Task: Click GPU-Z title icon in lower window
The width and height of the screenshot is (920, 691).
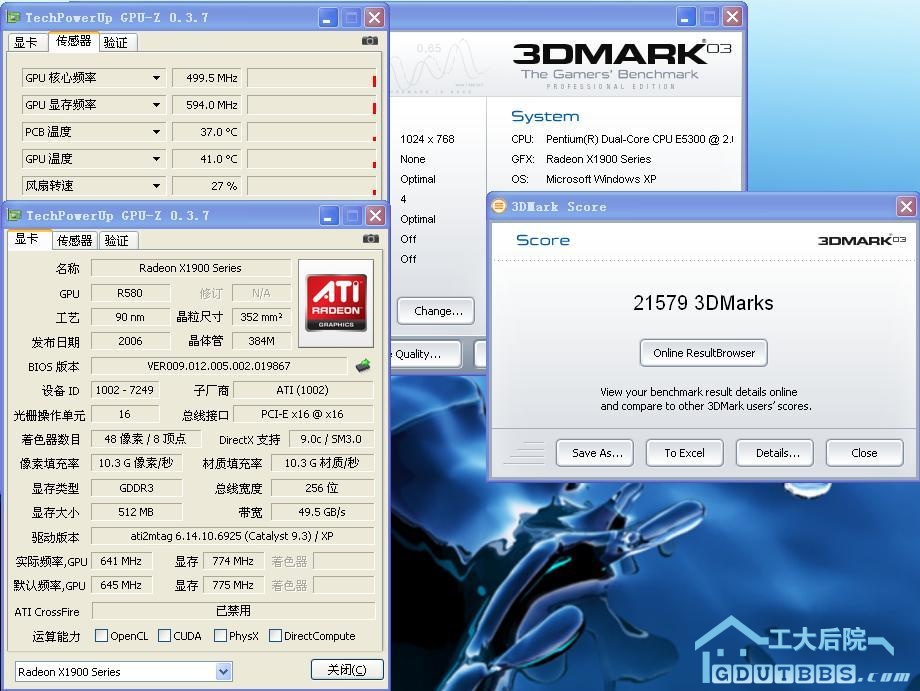Action: [x=14, y=215]
